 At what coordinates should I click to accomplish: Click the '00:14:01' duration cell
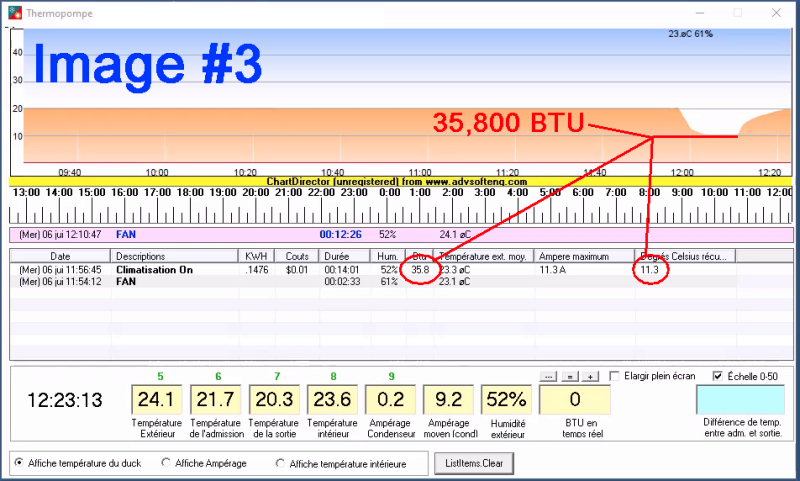(341, 269)
